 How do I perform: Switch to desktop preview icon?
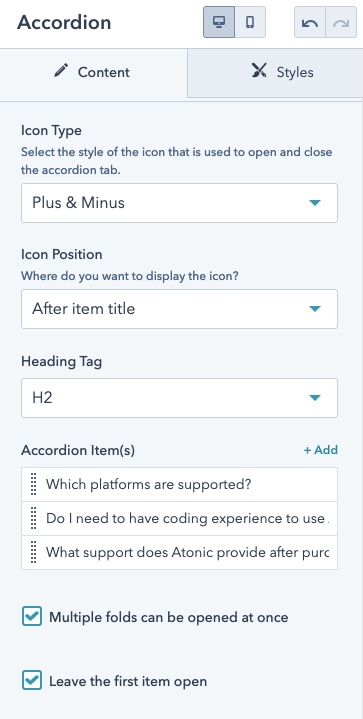coord(219,22)
